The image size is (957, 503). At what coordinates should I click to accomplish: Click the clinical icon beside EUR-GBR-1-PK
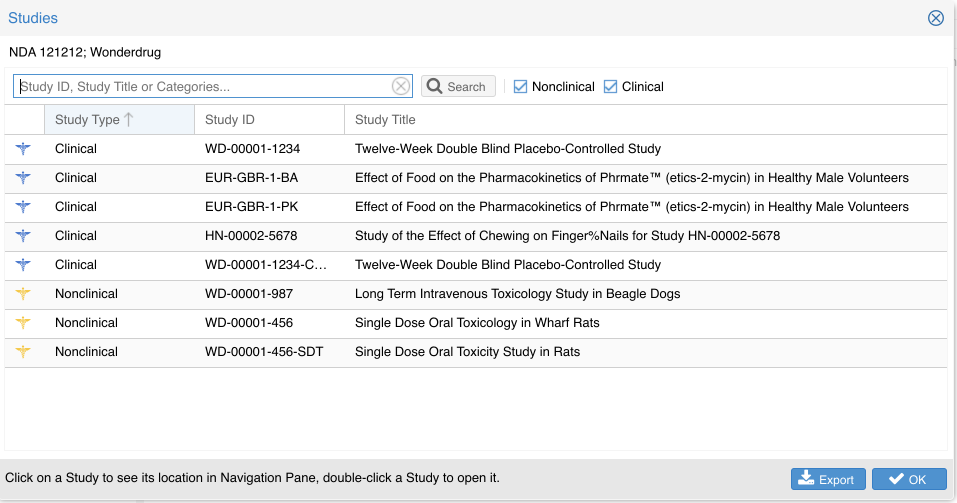tap(24, 207)
